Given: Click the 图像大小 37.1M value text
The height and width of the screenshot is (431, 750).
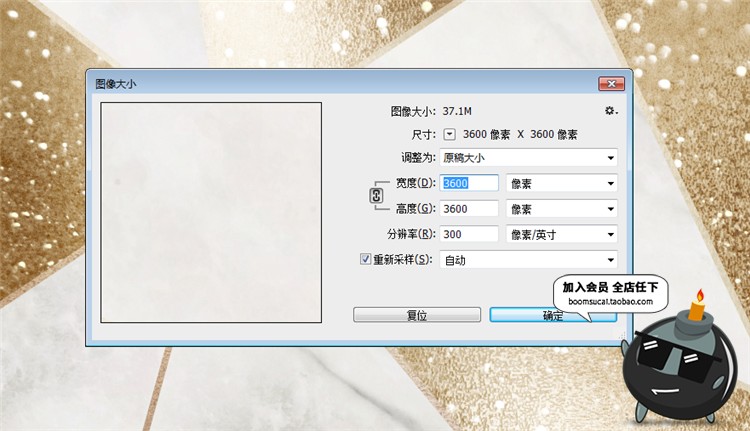Looking at the screenshot, I should pos(457,111).
